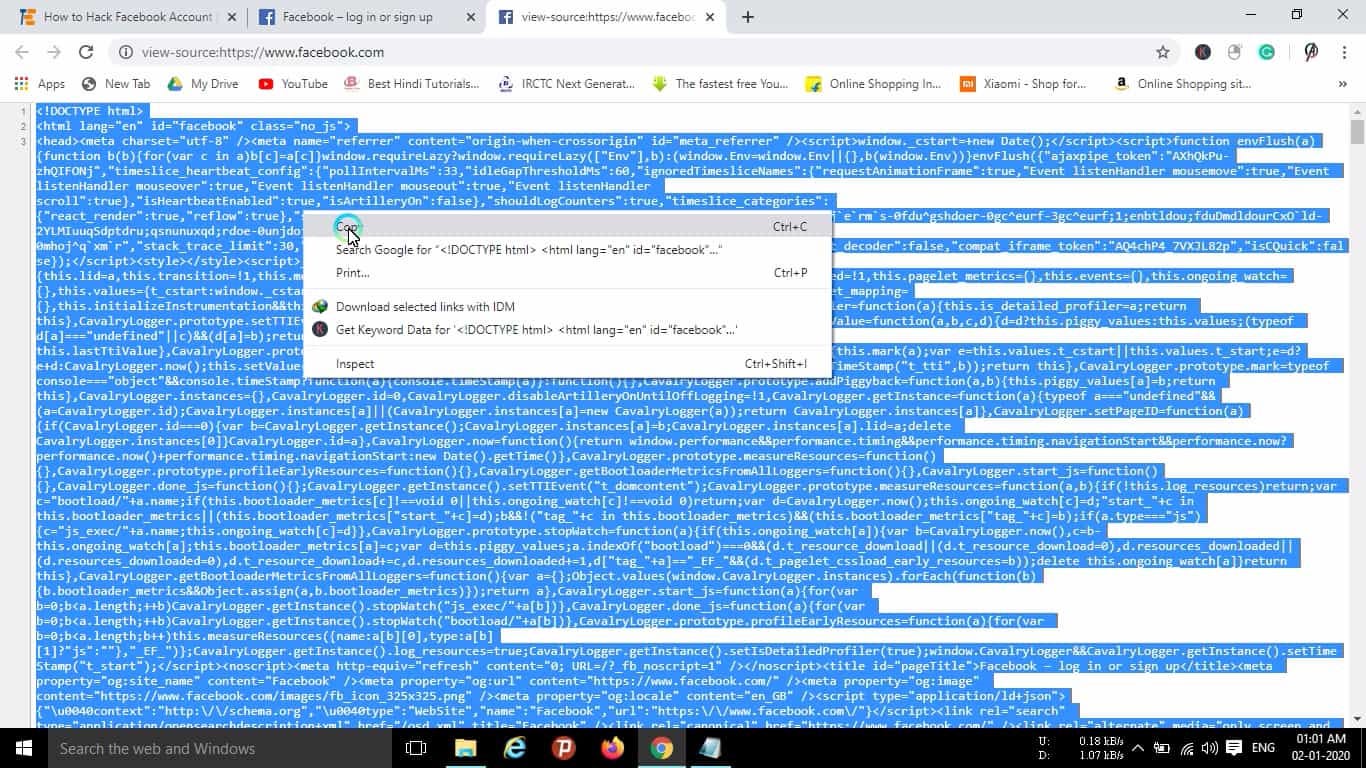This screenshot has height=768, width=1366.
Task: Open the Apps bookmarks shortcut
Action: [x=40, y=84]
